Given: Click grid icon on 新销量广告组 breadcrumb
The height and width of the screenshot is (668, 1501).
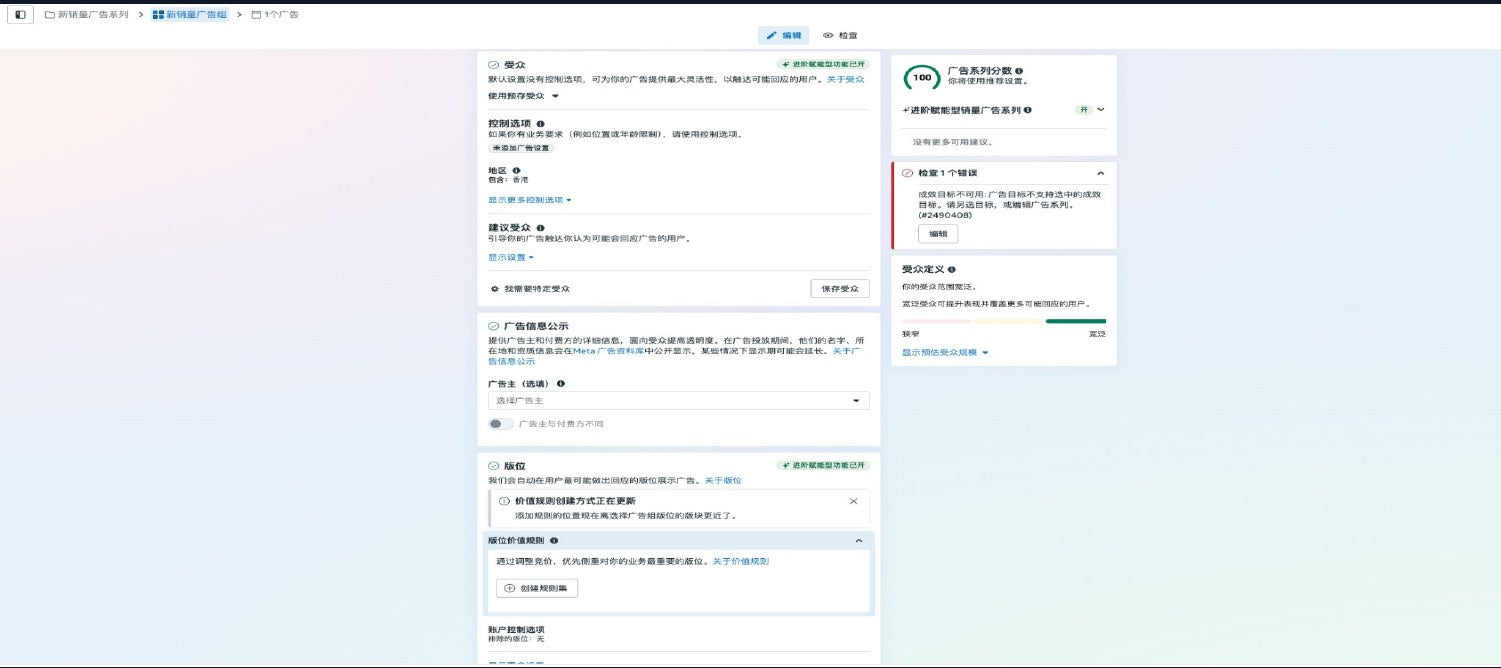Looking at the screenshot, I should [x=158, y=15].
